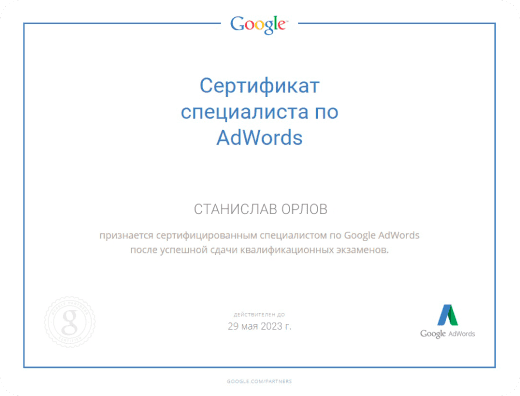Click the "Google" wordmark under the AdWords triangle
Screen dimensions: 520x396
[x=433, y=334]
